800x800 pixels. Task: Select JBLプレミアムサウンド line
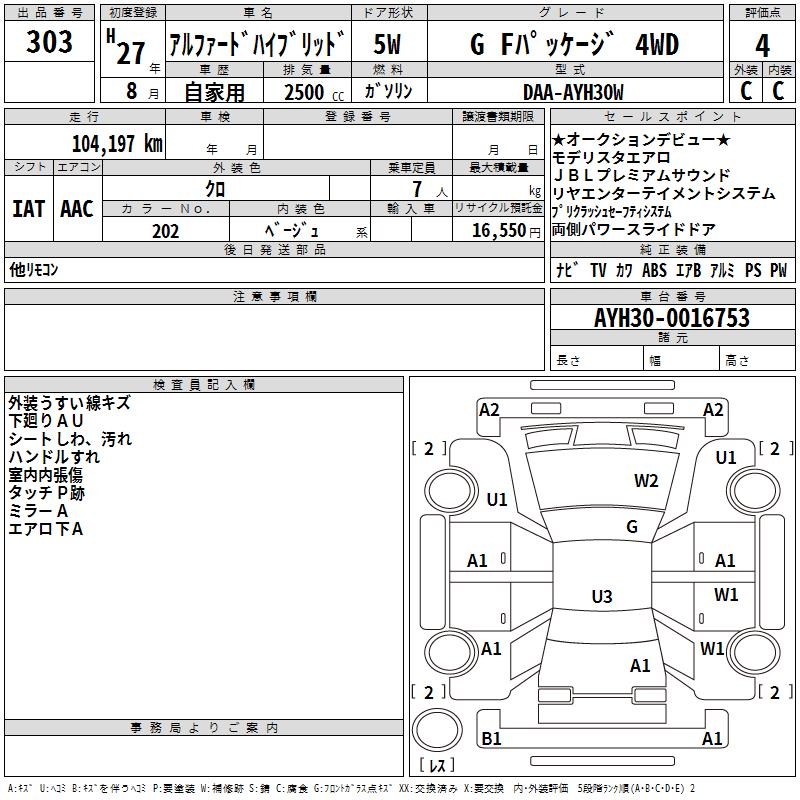pyautogui.click(x=642, y=175)
